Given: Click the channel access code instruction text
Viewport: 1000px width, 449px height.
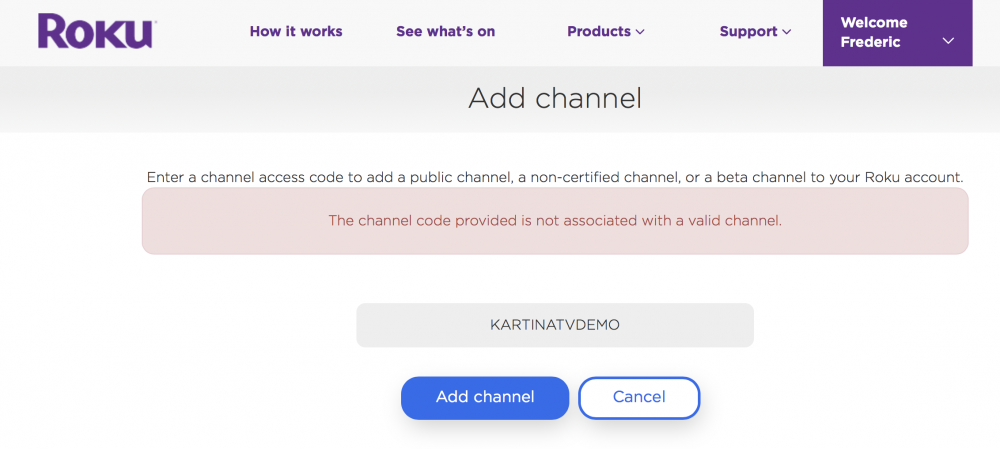Looking at the screenshot, I should click(555, 177).
